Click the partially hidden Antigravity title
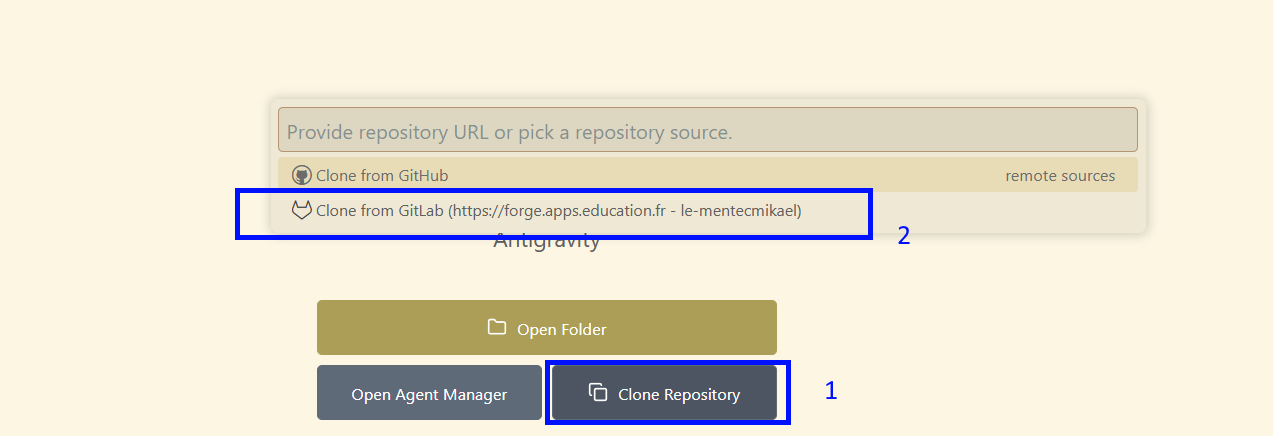This screenshot has height=436, width=1273. pos(547,243)
